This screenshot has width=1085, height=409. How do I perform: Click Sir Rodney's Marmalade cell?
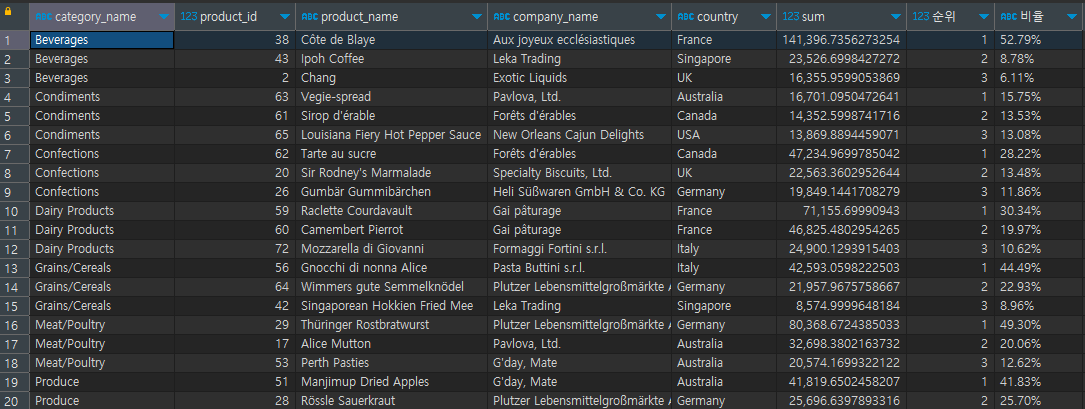(392, 172)
